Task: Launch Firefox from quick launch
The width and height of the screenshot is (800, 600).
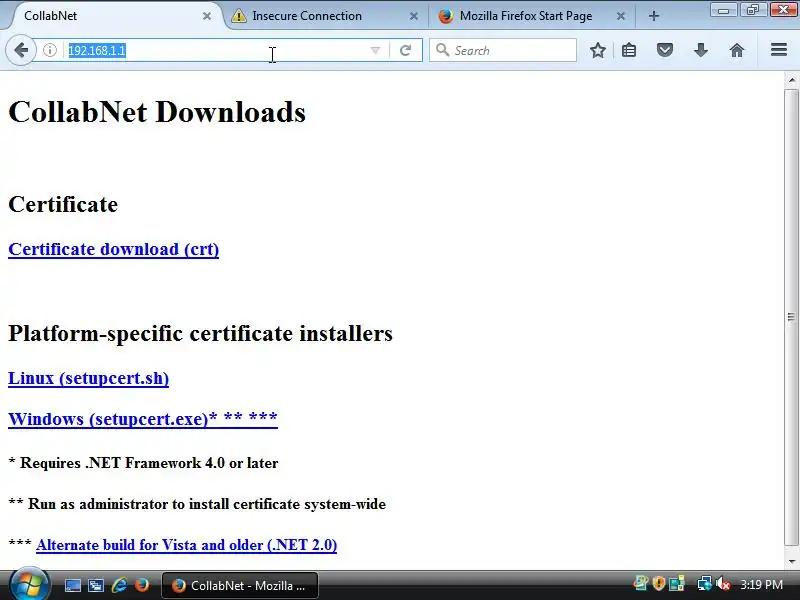Action: (142, 585)
